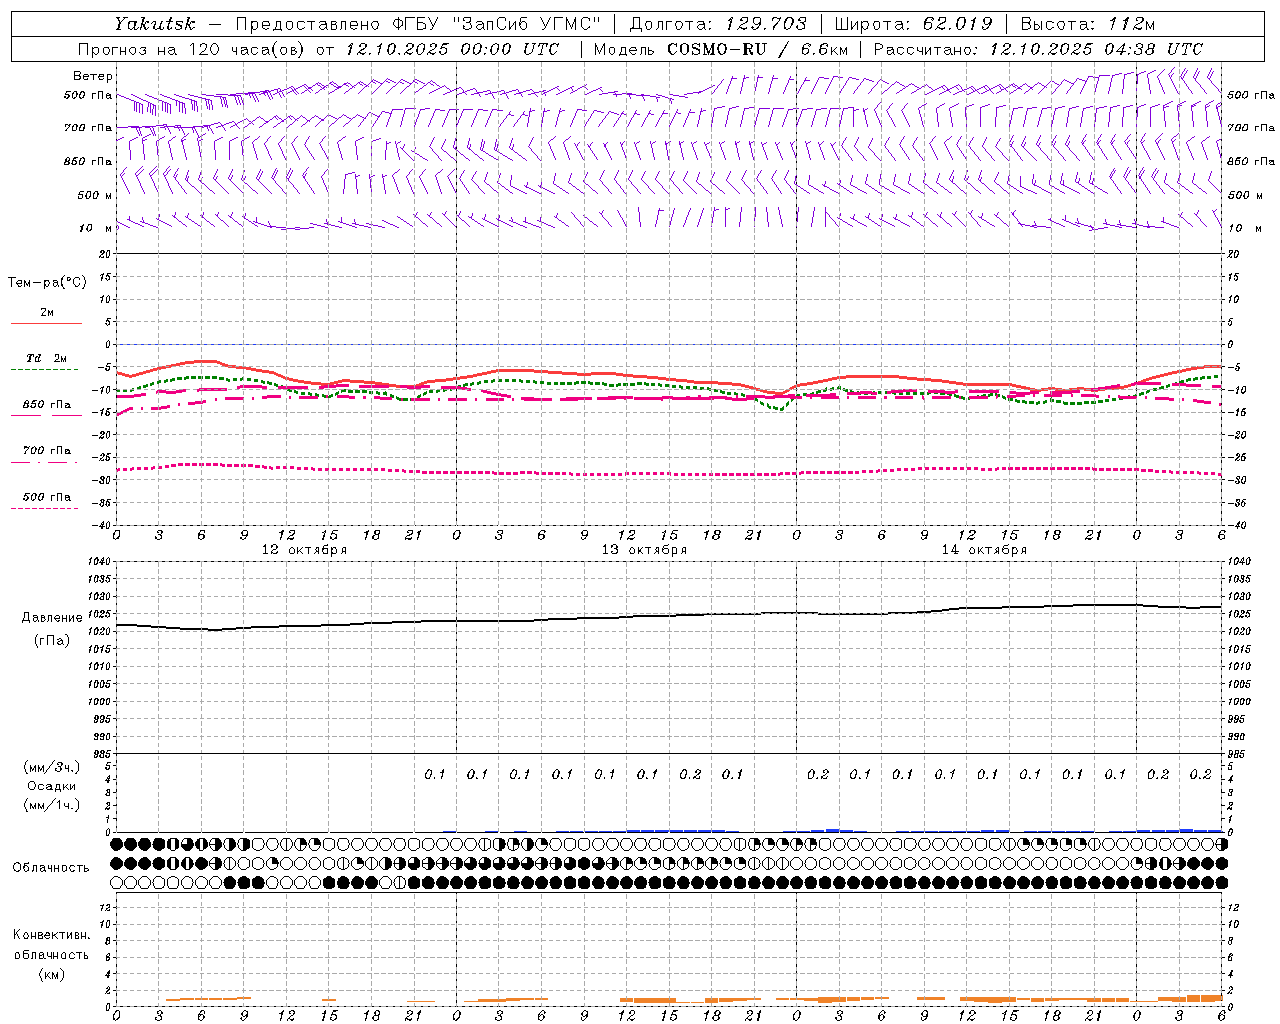Click the '2м' temperature legend entry

47,313
